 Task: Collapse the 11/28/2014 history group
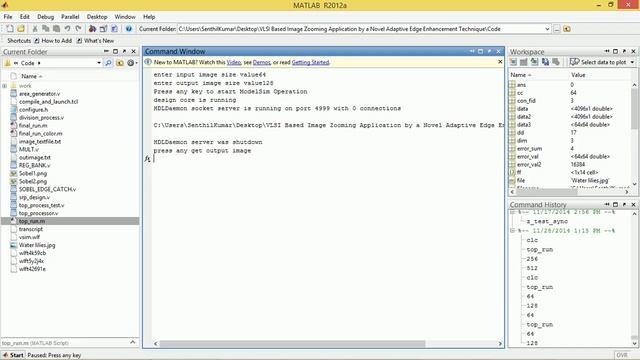click(513, 231)
